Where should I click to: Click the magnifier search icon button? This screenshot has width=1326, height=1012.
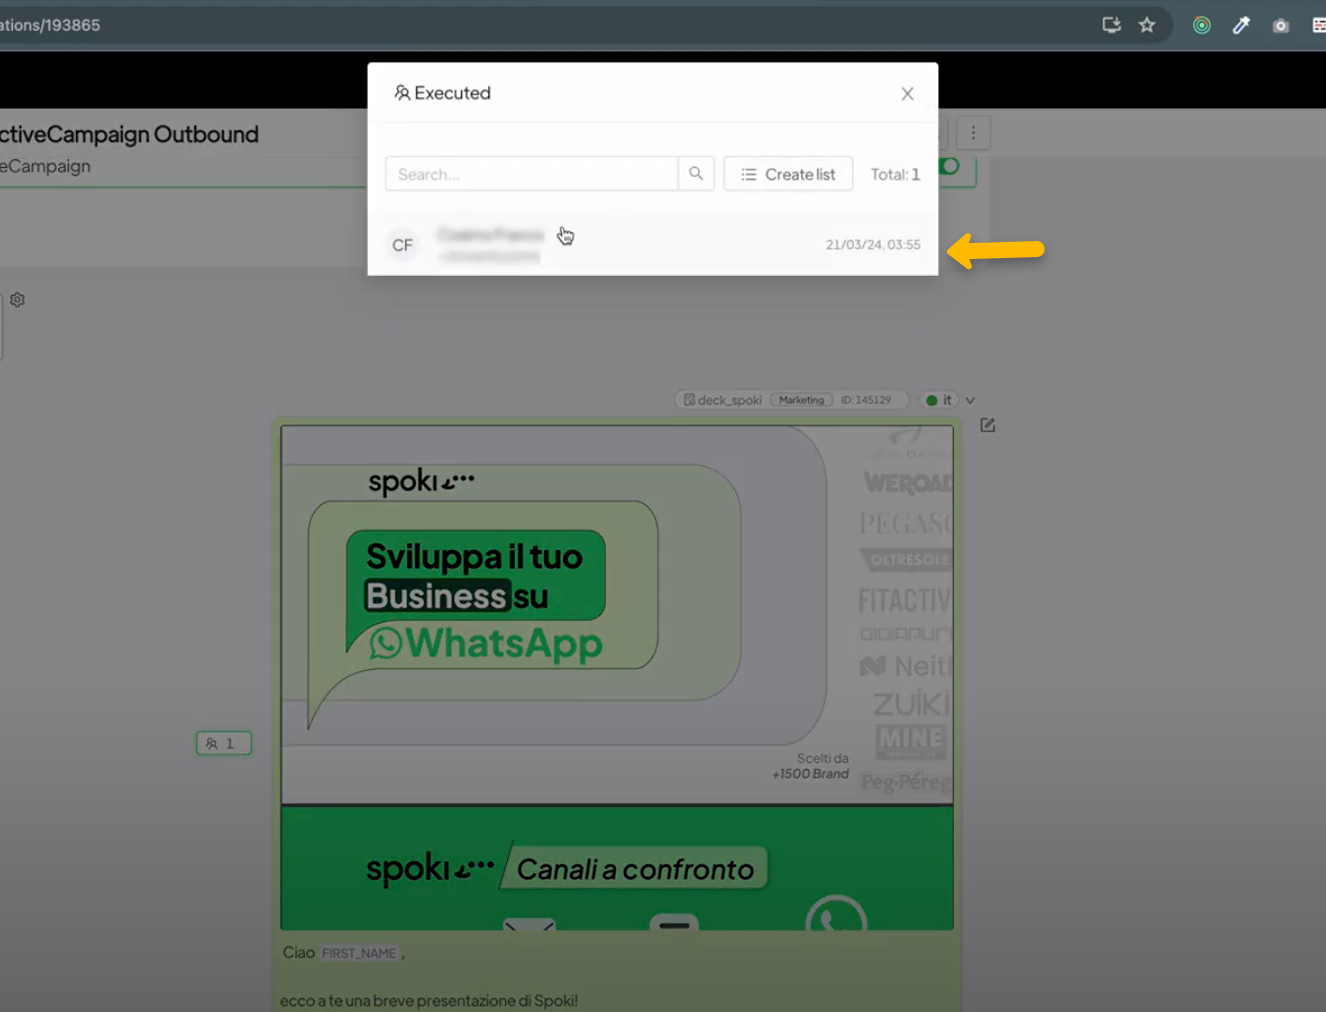point(696,174)
